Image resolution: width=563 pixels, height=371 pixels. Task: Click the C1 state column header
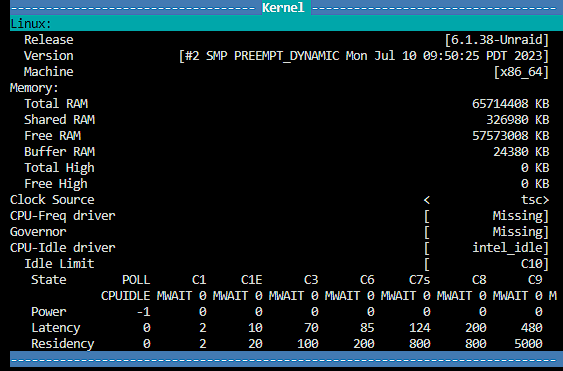click(x=199, y=280)
